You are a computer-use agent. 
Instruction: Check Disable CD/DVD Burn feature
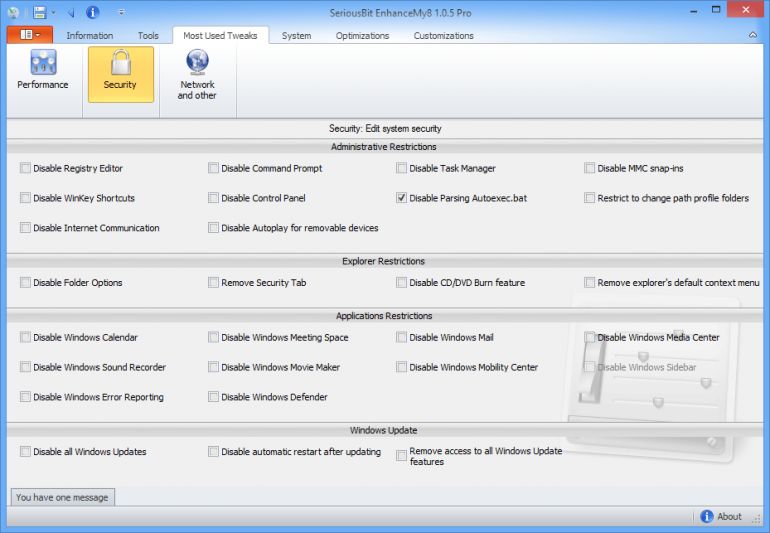(401, 282)
